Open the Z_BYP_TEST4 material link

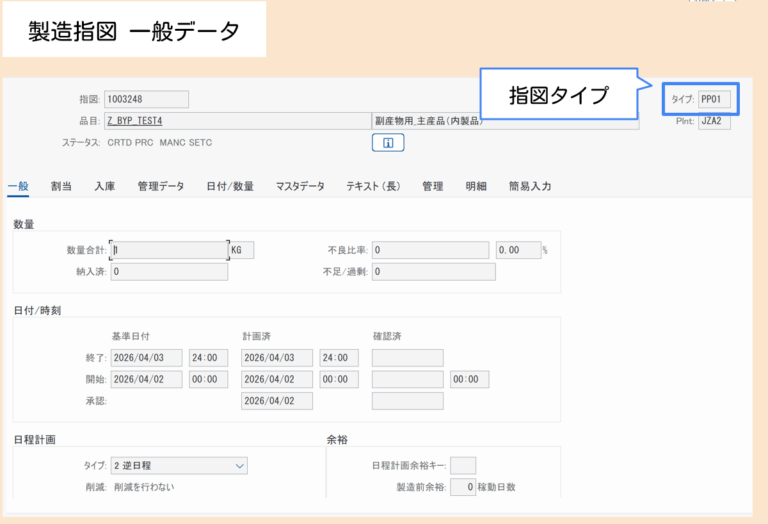(135, 121)
